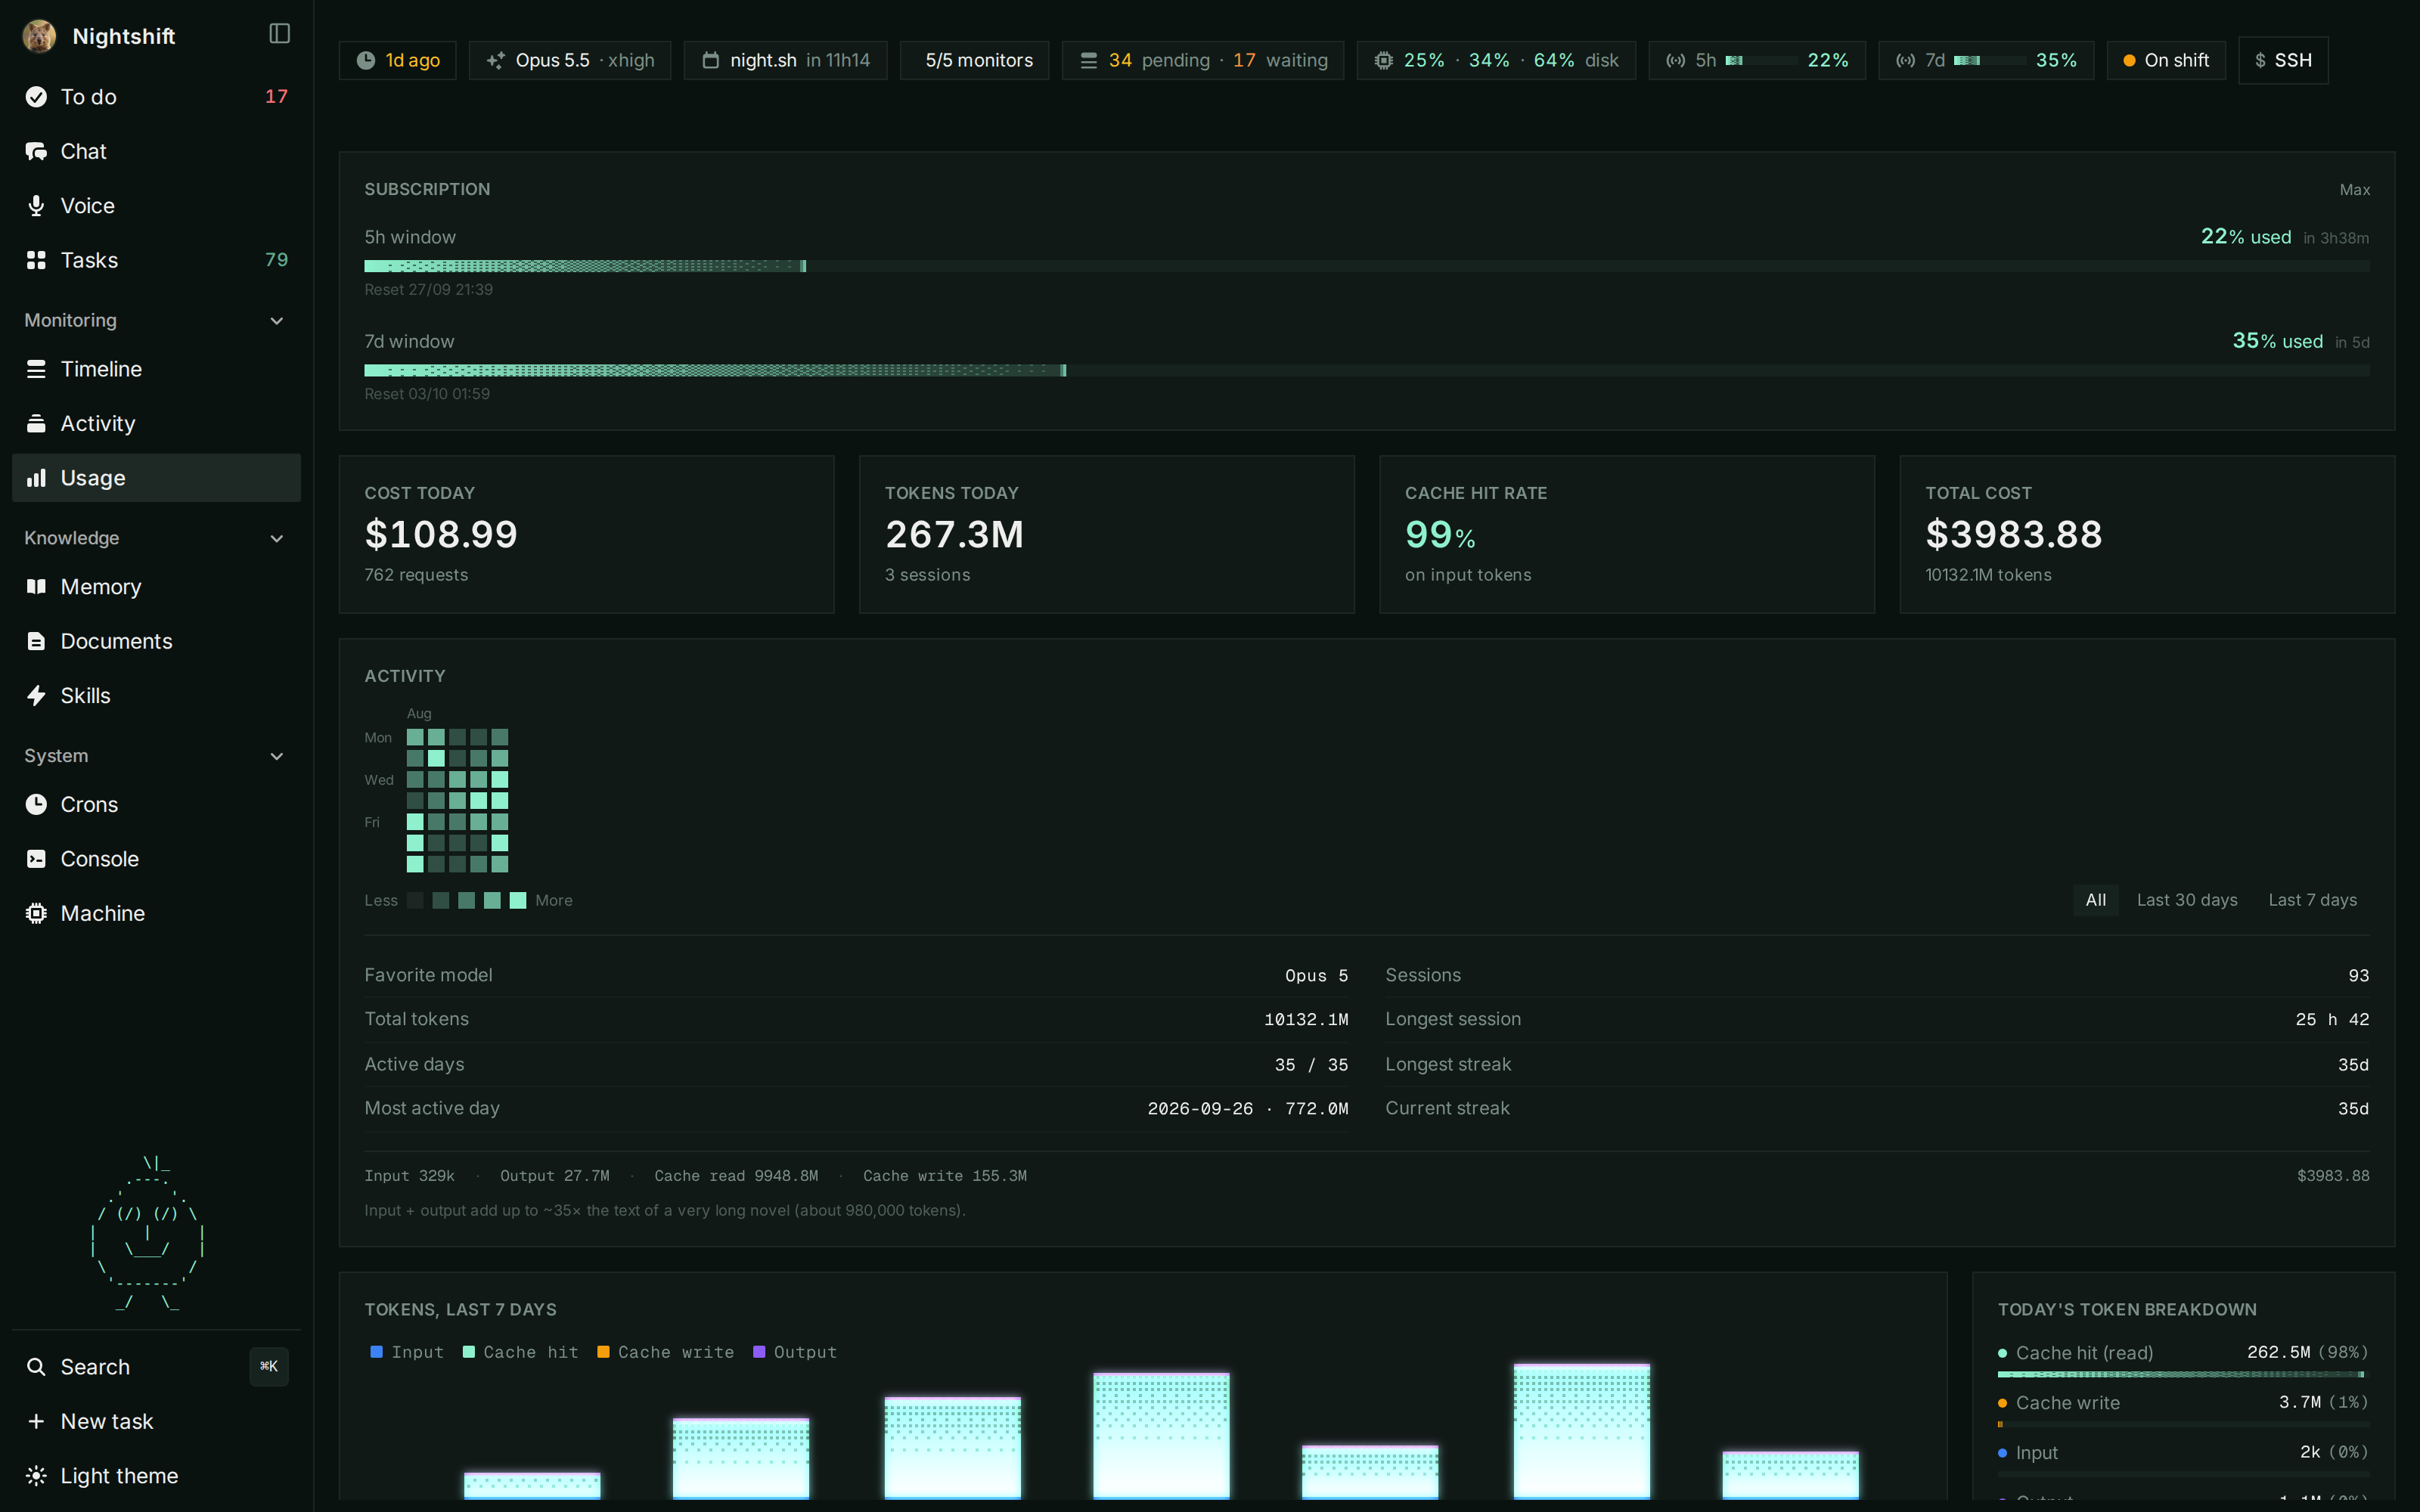Click the New task plus icon
2420x1512 pixels.
point(36,1422)
